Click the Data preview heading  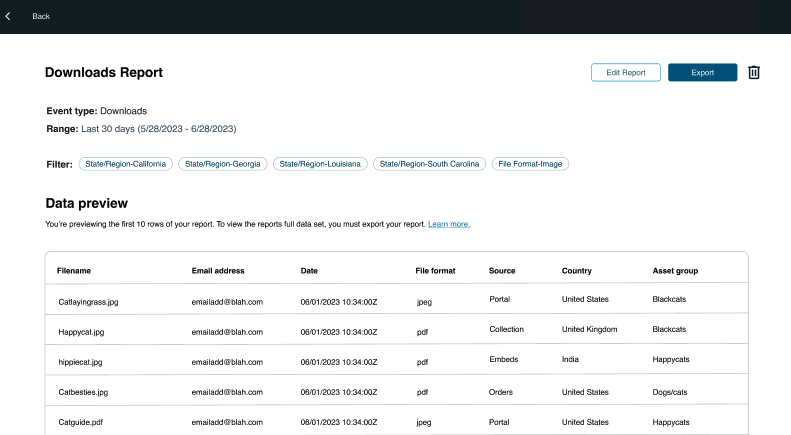(87, 203)
